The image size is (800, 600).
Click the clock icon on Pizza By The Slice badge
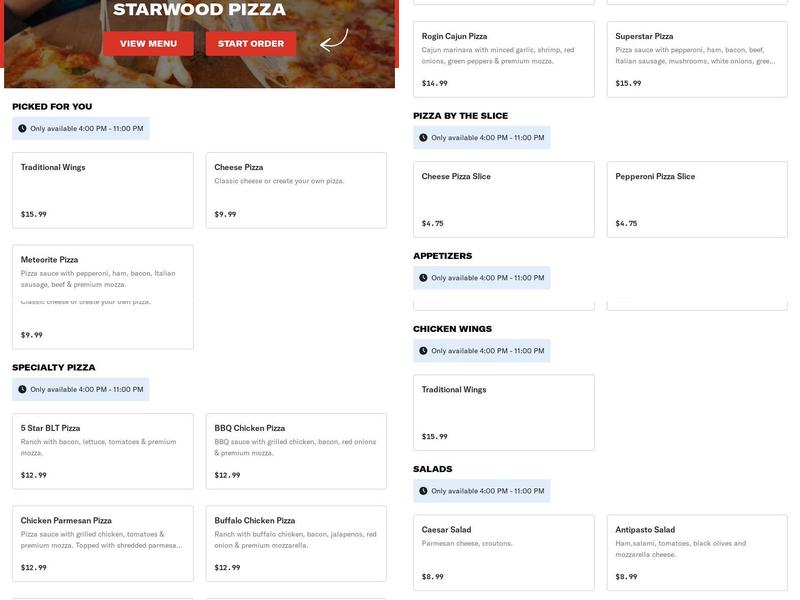(424, 137)
